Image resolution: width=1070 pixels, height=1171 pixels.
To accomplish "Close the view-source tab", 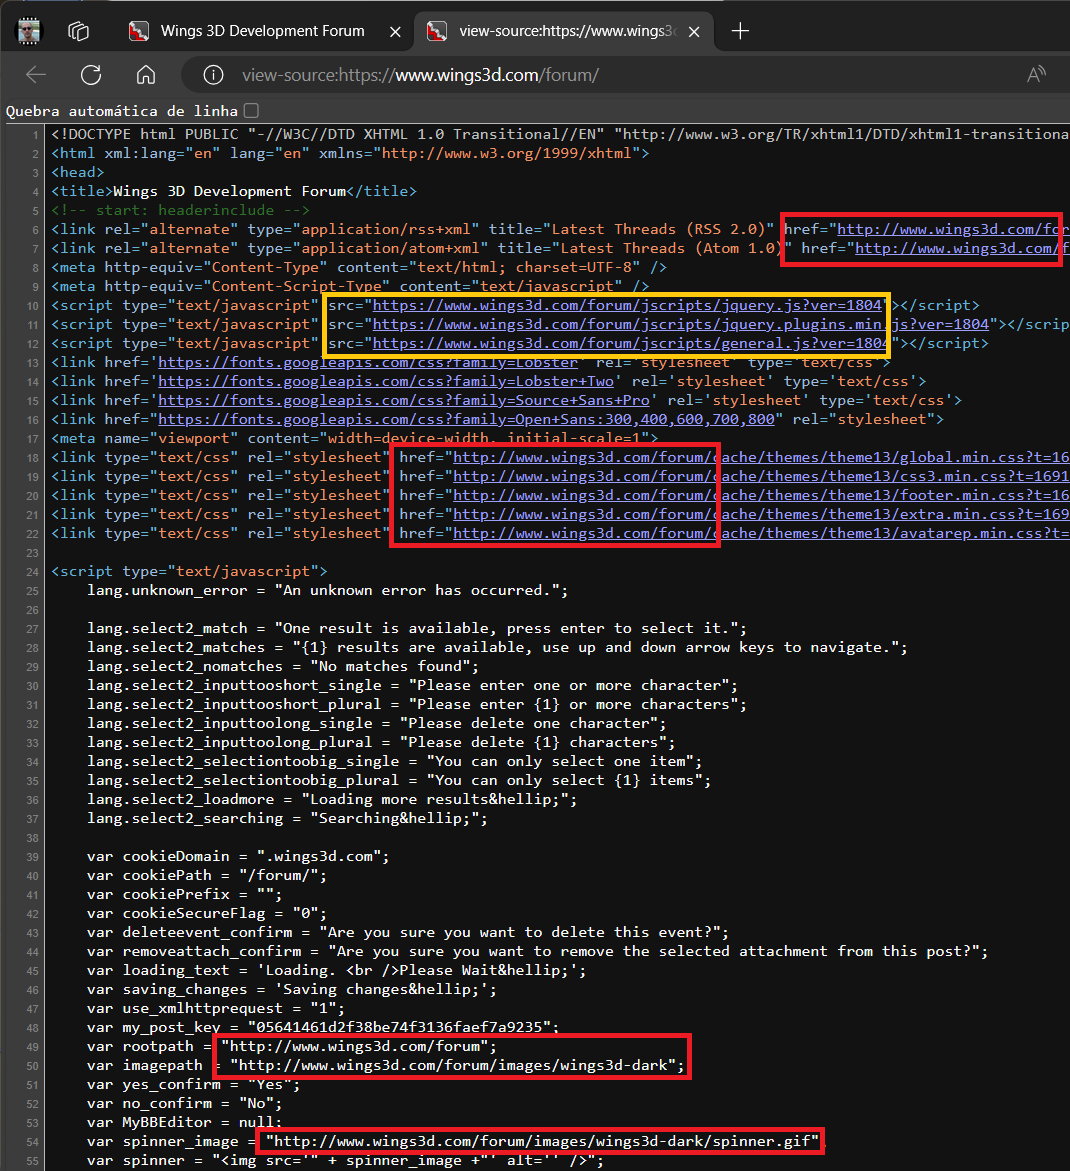I will pos(694,31).
